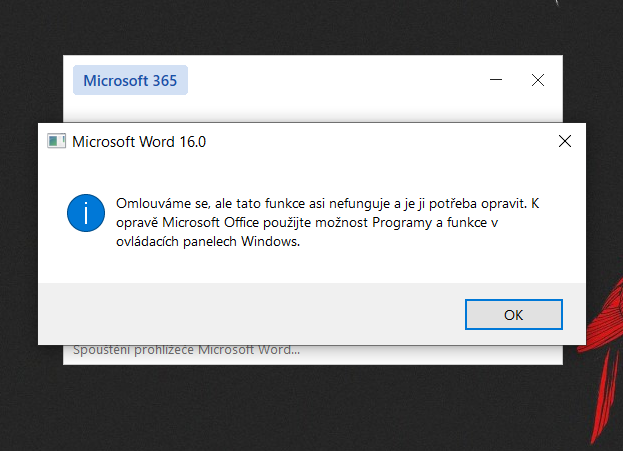Viewport: 623px width, 451px height.
Task: Click the "Microsoft Word 16.0" title text
Action: pyautogui.click(x=139, y=142)
